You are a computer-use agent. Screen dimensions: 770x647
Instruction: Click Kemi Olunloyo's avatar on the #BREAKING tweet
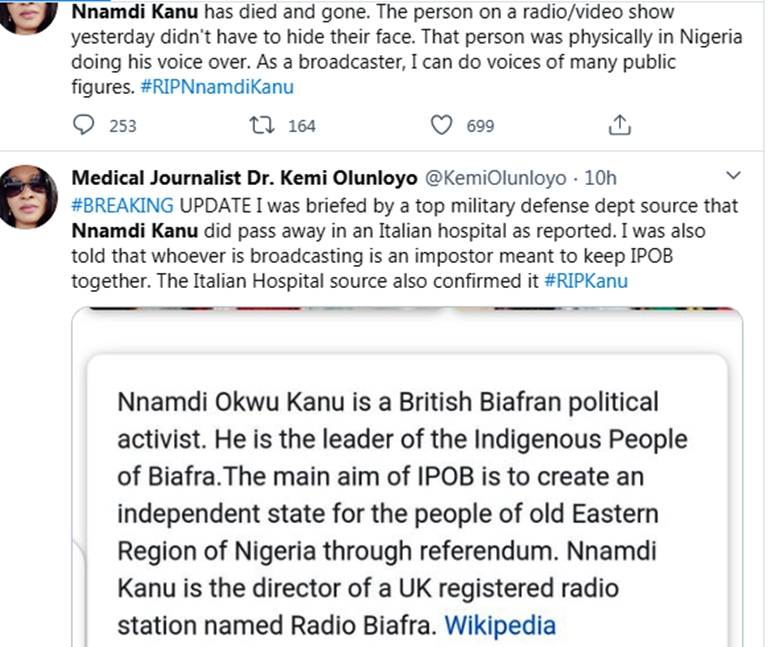click(x=27, y=194)
